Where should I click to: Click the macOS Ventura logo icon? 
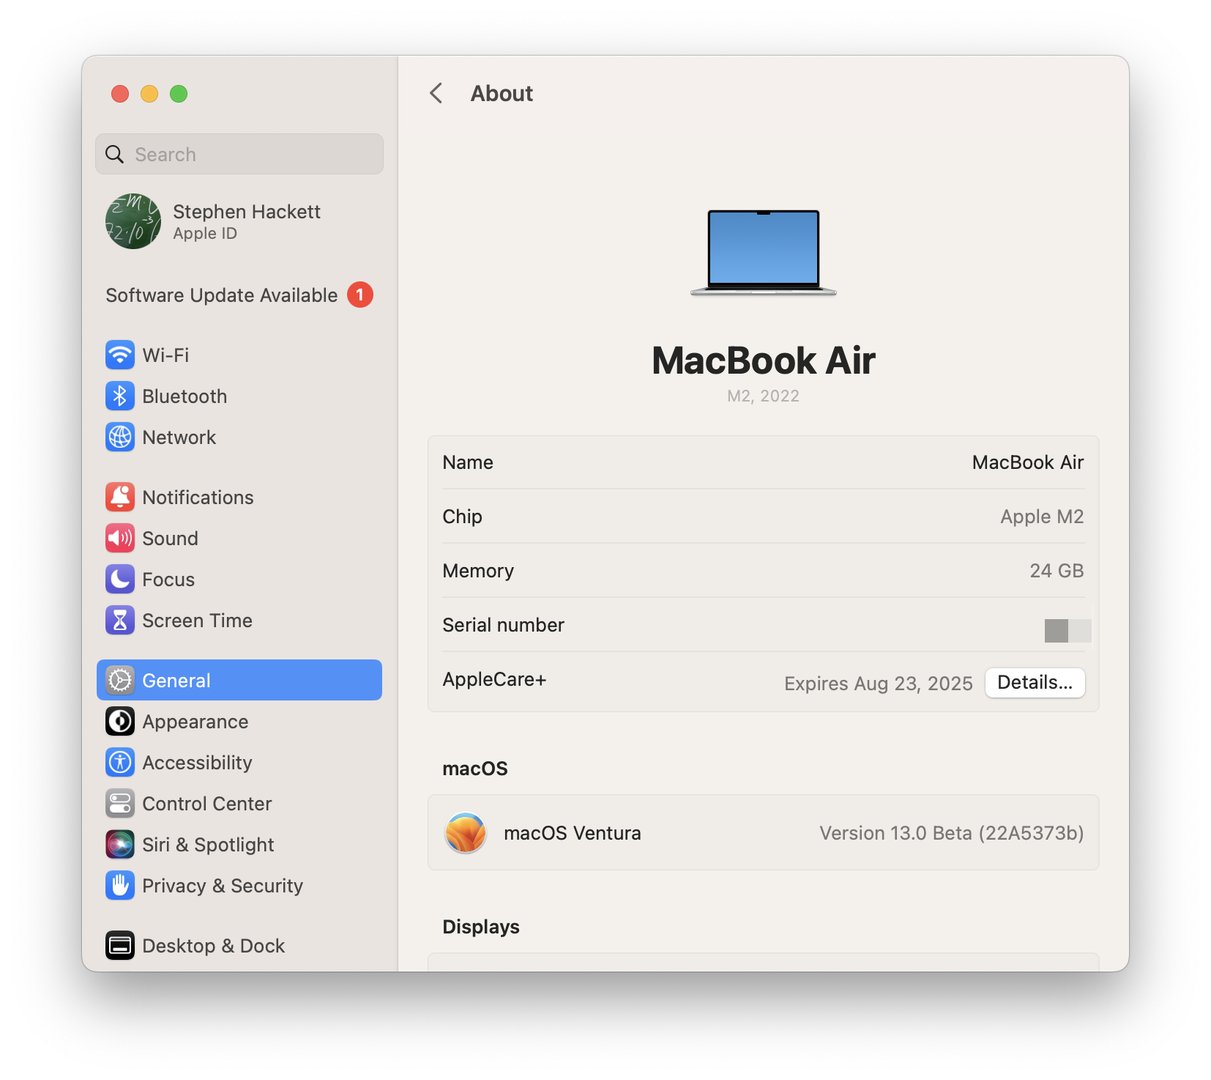click(466, 833)
